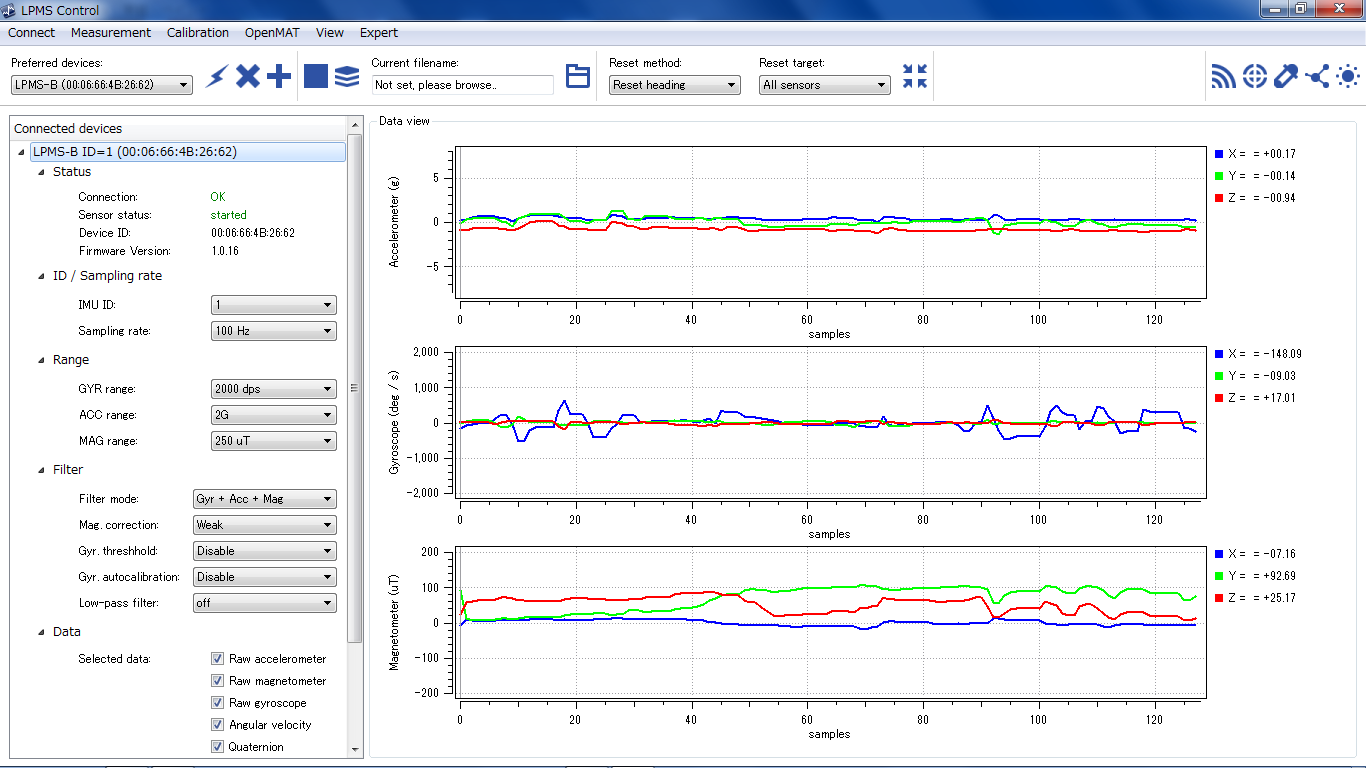This screenshot has height=768, width=1366.
Task: Click the sun-shaped icon at toolbar end
Action: pyautogui.click(x=1348, y=76)
